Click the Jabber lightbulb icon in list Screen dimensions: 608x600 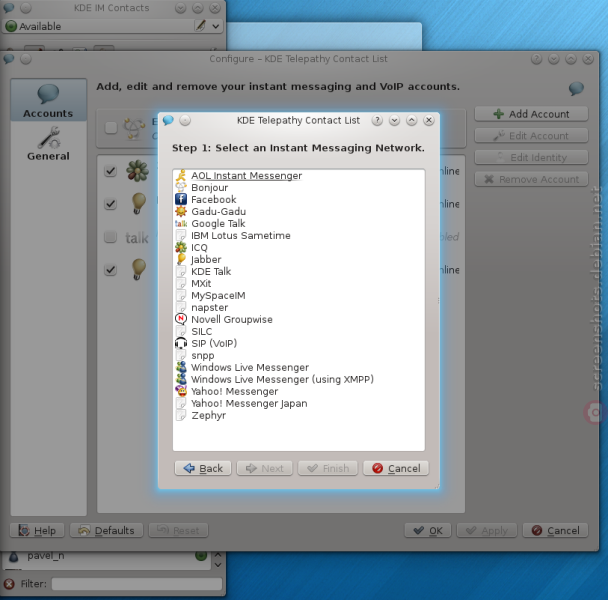181,259
